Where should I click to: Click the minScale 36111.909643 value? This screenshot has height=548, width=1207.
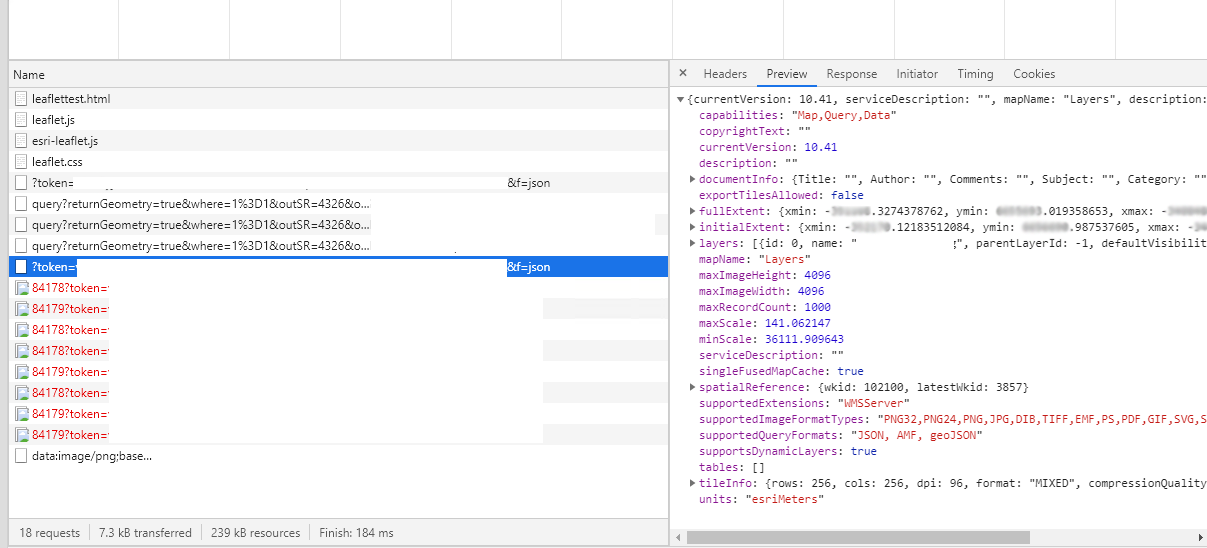coord(804,339)
